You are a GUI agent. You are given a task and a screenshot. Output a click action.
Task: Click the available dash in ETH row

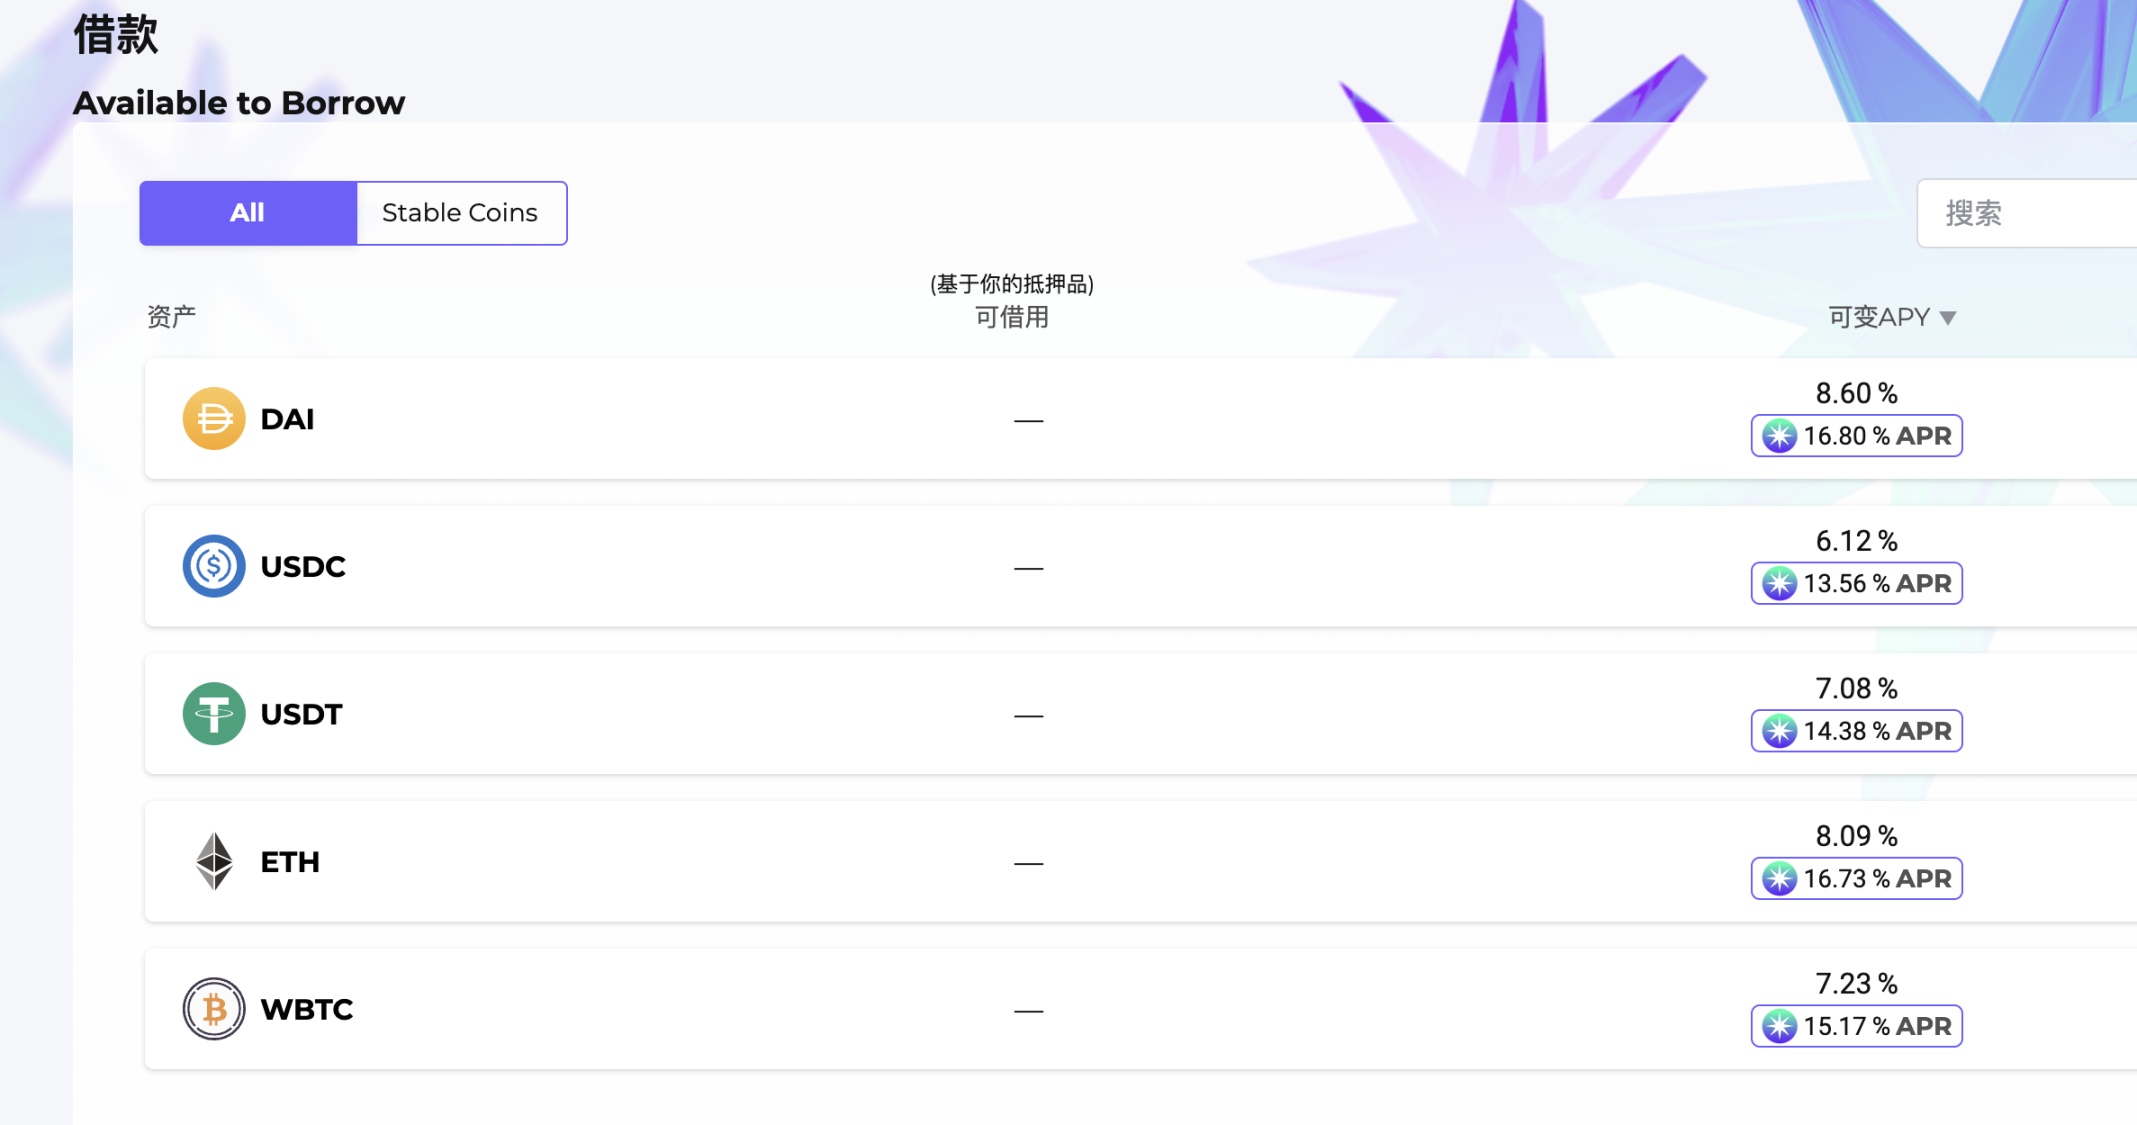click(1028, 863)
